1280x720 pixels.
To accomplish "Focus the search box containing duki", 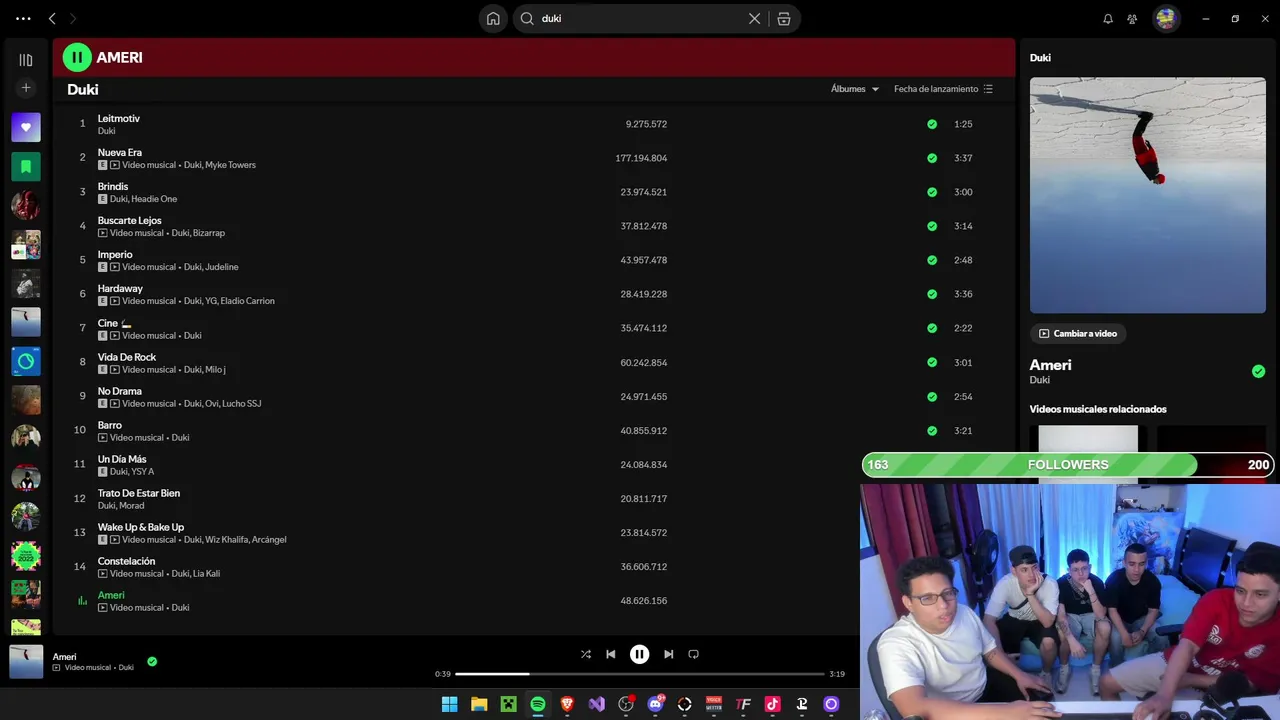I will pos(640,18).
